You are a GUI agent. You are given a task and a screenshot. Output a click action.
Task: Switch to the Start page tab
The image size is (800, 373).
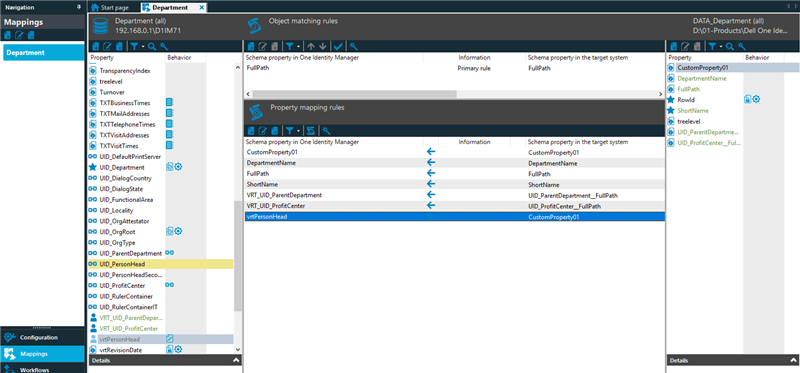click(x=109, y=8)
